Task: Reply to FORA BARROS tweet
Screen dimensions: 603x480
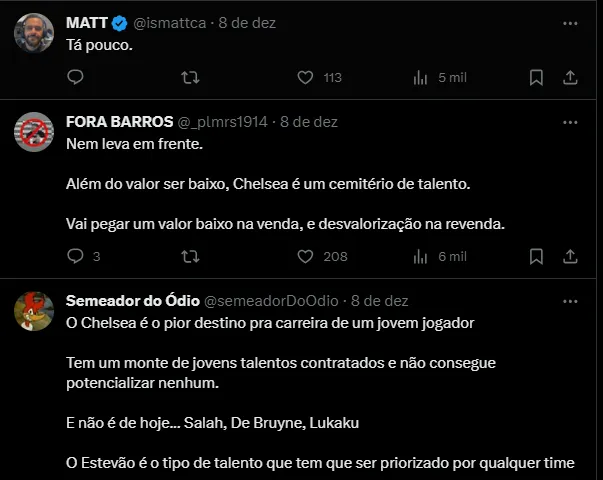Action: coord(75,256)
